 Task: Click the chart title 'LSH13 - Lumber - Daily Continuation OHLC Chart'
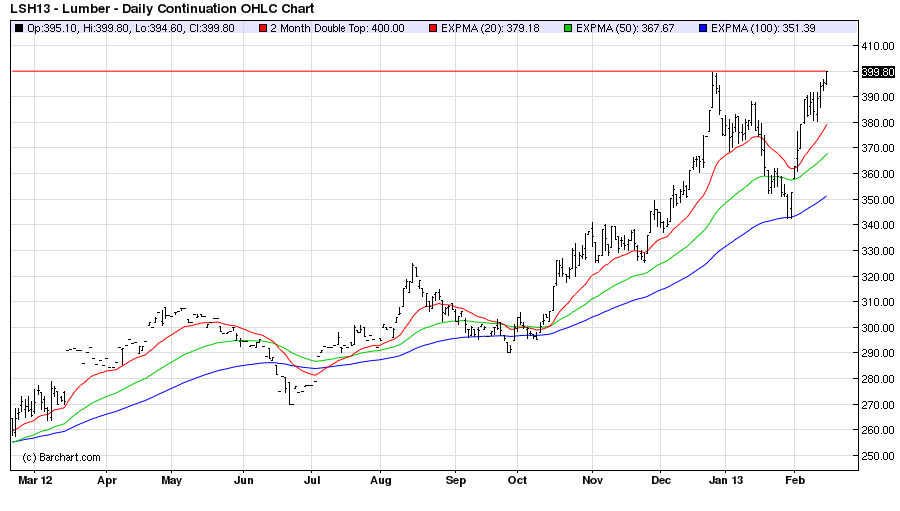click(162, 9)
